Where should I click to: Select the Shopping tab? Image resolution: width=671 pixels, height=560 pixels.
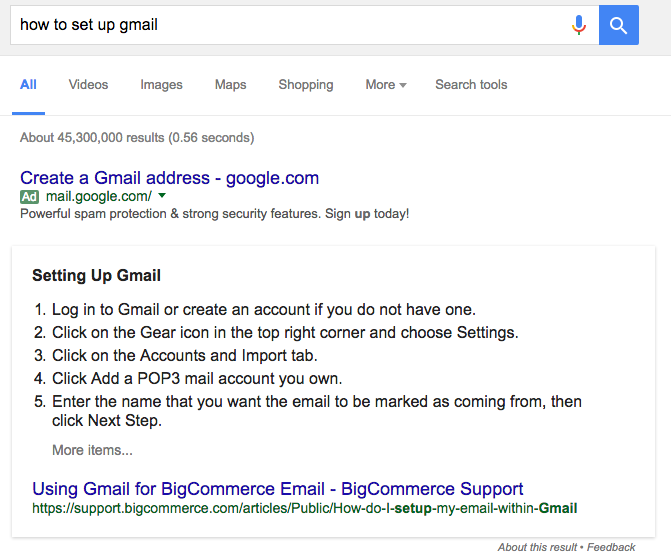tap(306, 85)
